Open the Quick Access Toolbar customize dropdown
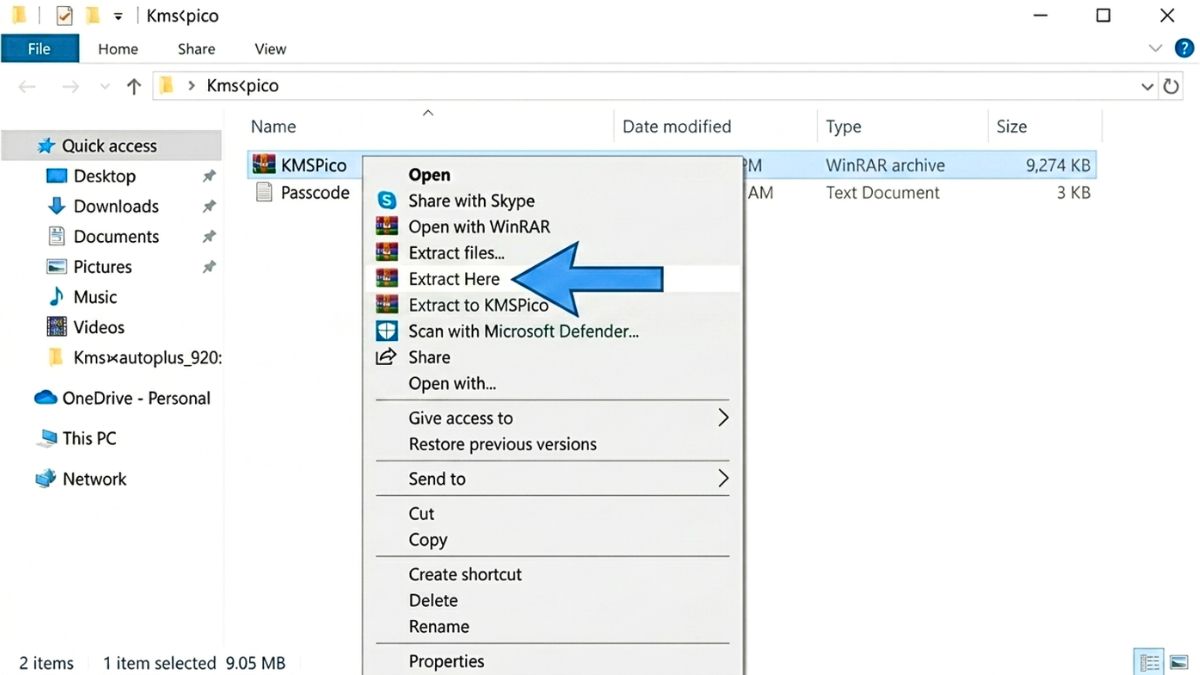This screenshot has width=1200, height=675. [118, 17]
